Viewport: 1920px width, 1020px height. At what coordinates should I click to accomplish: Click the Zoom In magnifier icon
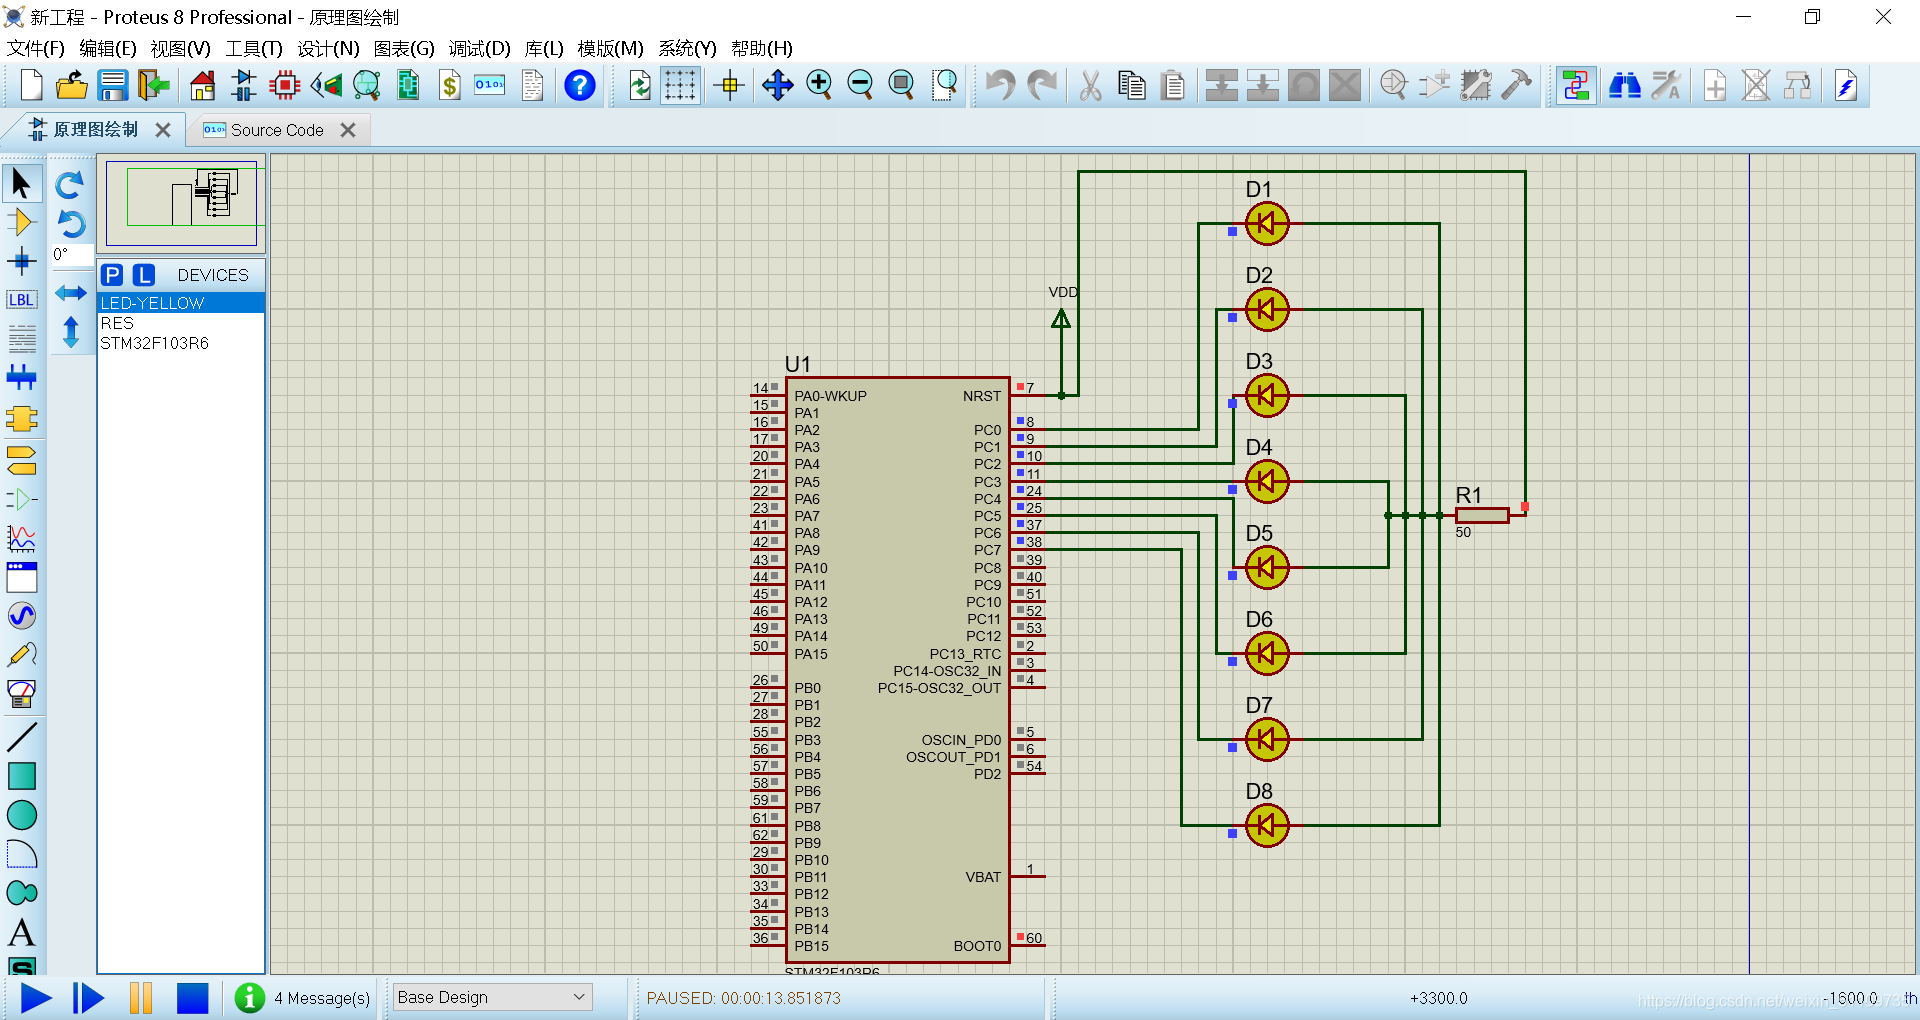(819, 86)
